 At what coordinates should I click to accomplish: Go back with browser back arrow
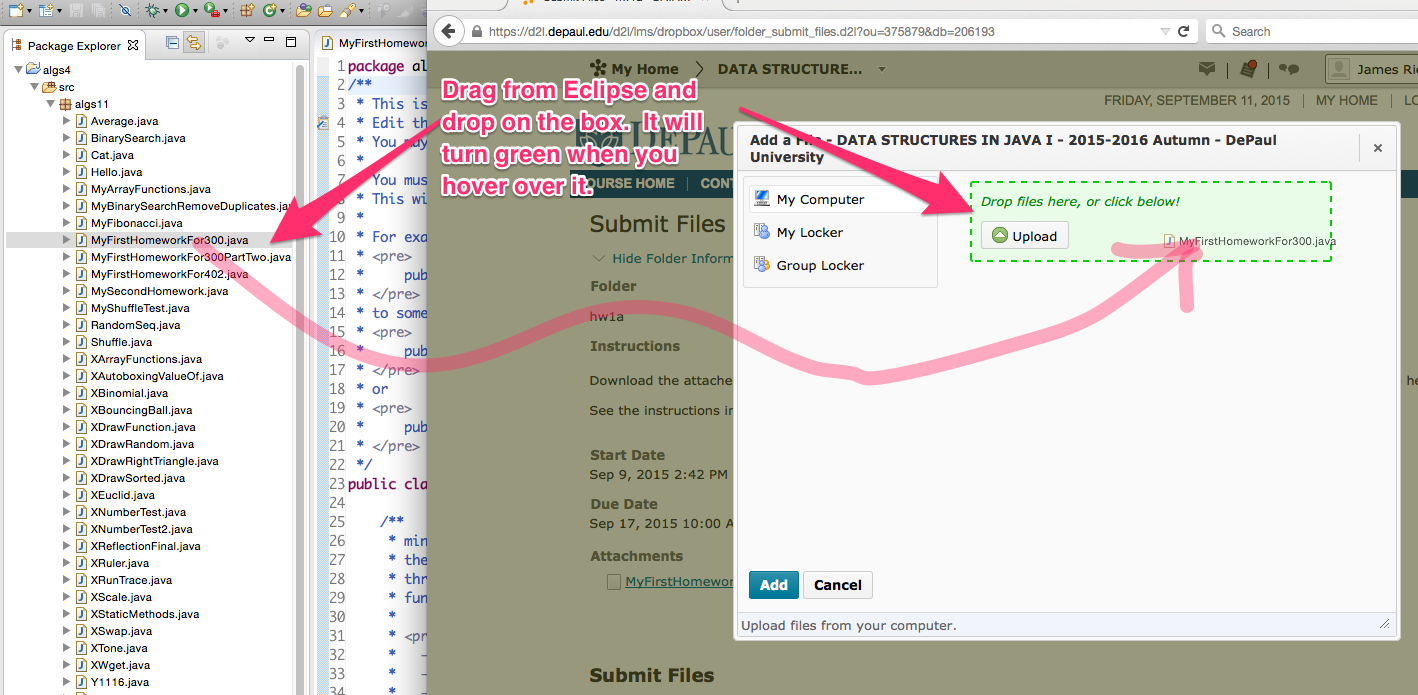pos(449,31)
